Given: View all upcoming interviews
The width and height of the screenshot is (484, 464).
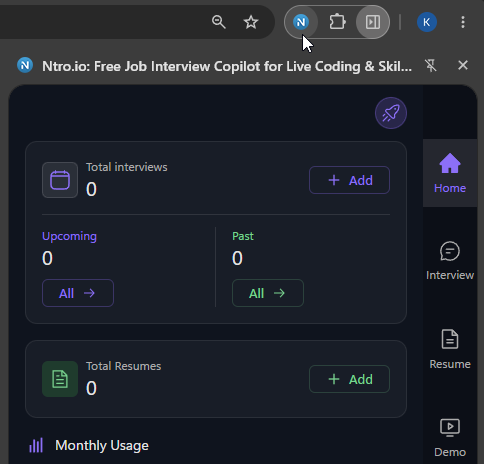Looking at the screenshot, I should point(78,293).
